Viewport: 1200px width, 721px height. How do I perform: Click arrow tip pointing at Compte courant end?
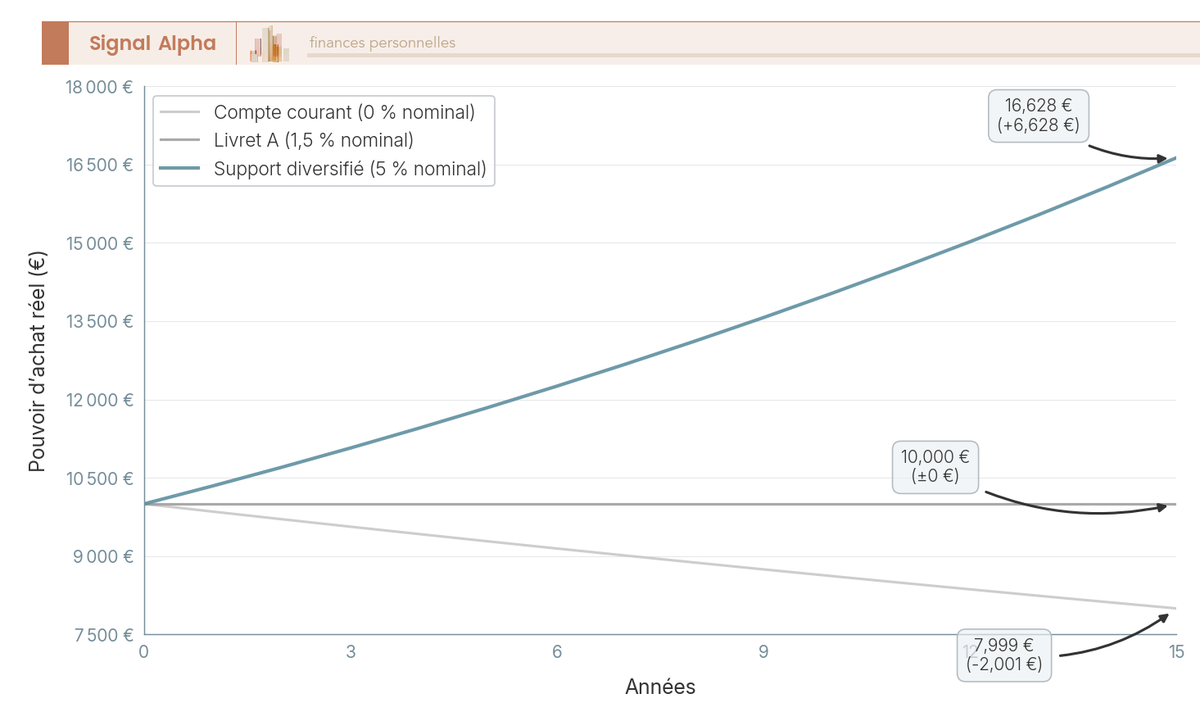(1166, 615)
